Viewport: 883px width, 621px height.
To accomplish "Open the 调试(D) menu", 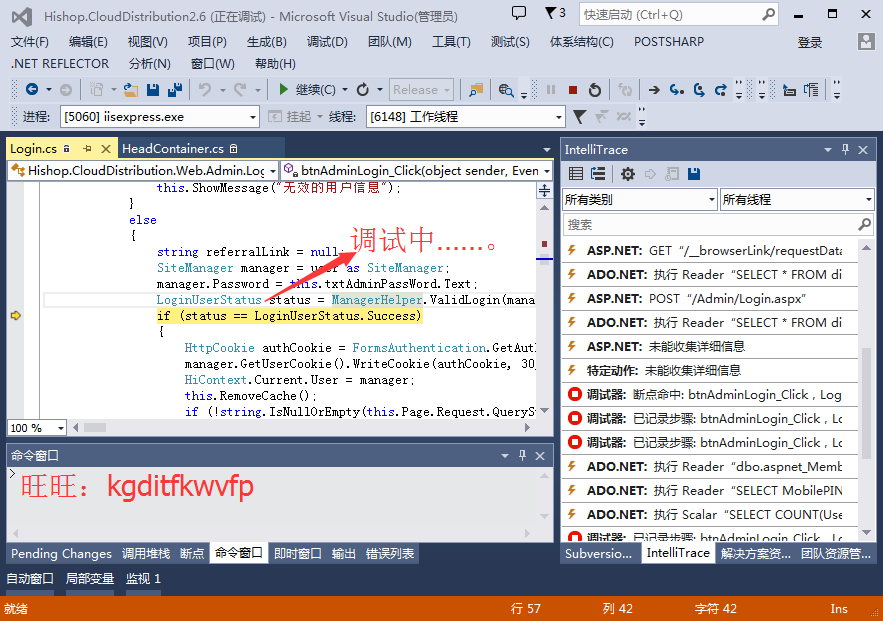I will (x=327, y=42).
